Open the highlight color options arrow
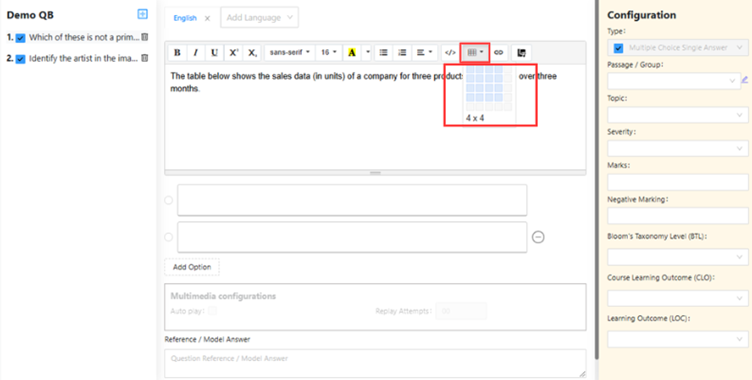 tap(367, 53)
